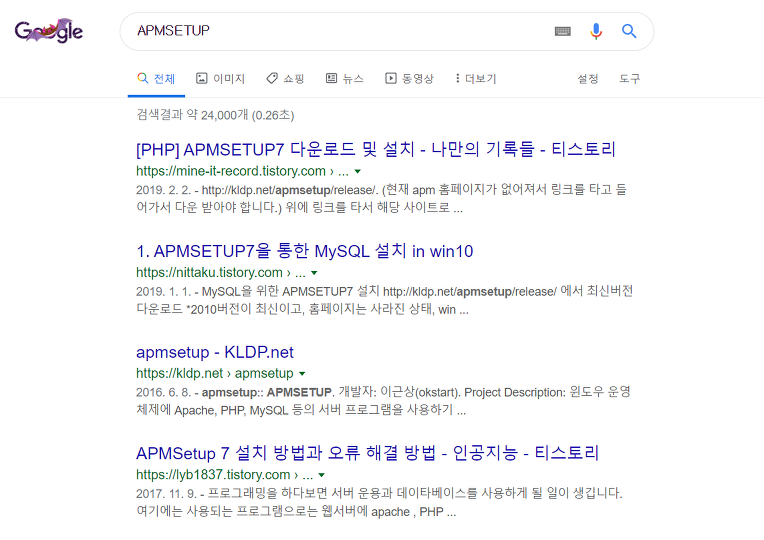Click the blue magnifier search button

point(629,31)
